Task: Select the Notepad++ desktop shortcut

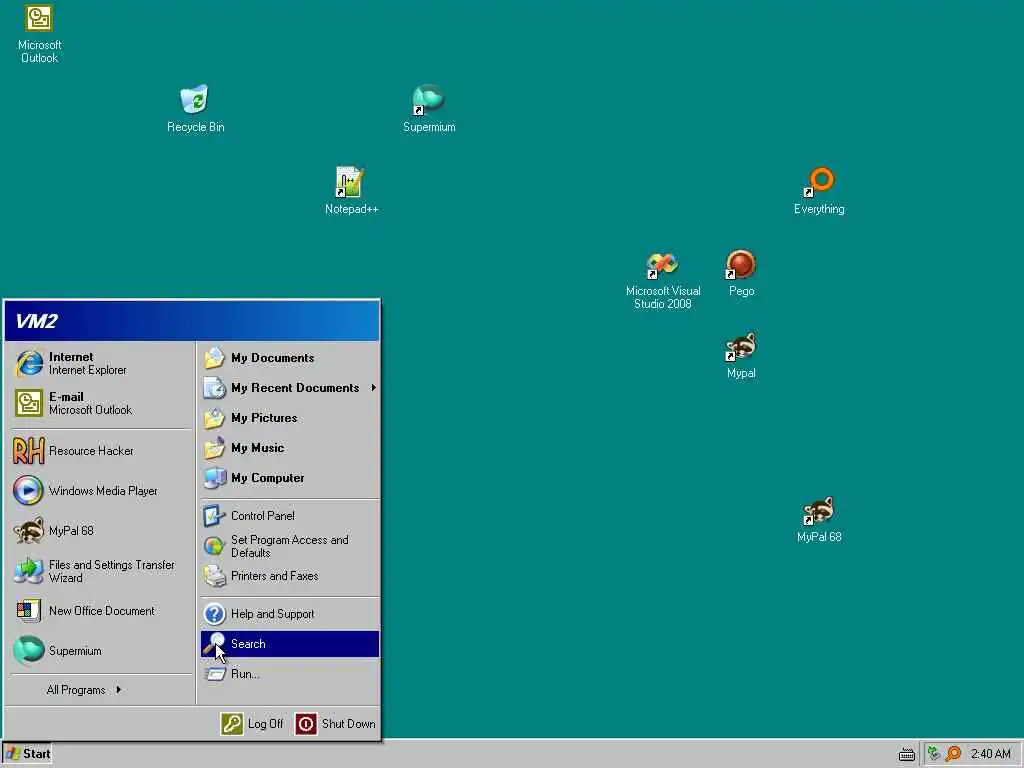Action: [351, 191]
